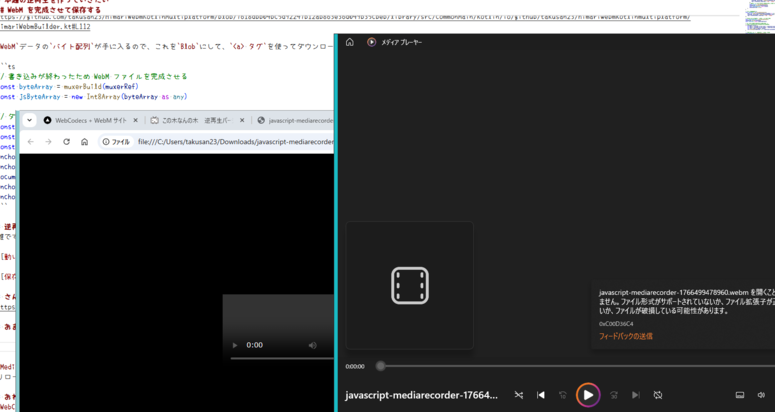The width and height of the screenshot is (775, 412).
Task: Click the skip forward seconds icon
Action: click(x=613, y=395)
